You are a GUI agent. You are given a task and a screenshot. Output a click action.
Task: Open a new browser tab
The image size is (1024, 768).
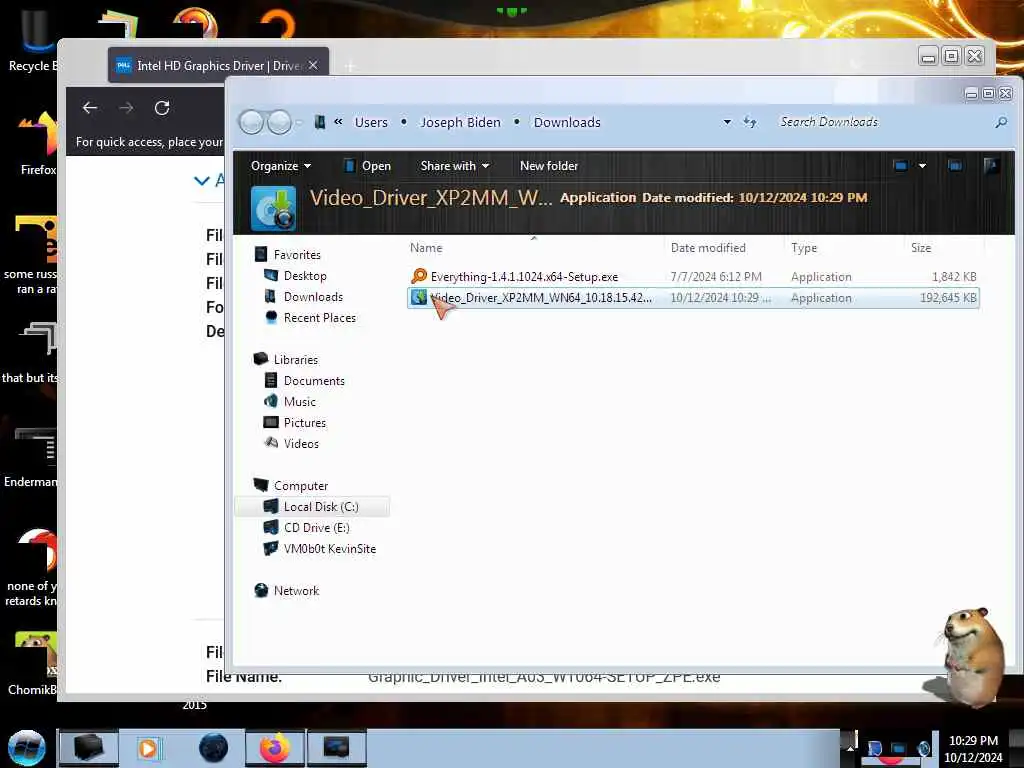coord(350,66)
